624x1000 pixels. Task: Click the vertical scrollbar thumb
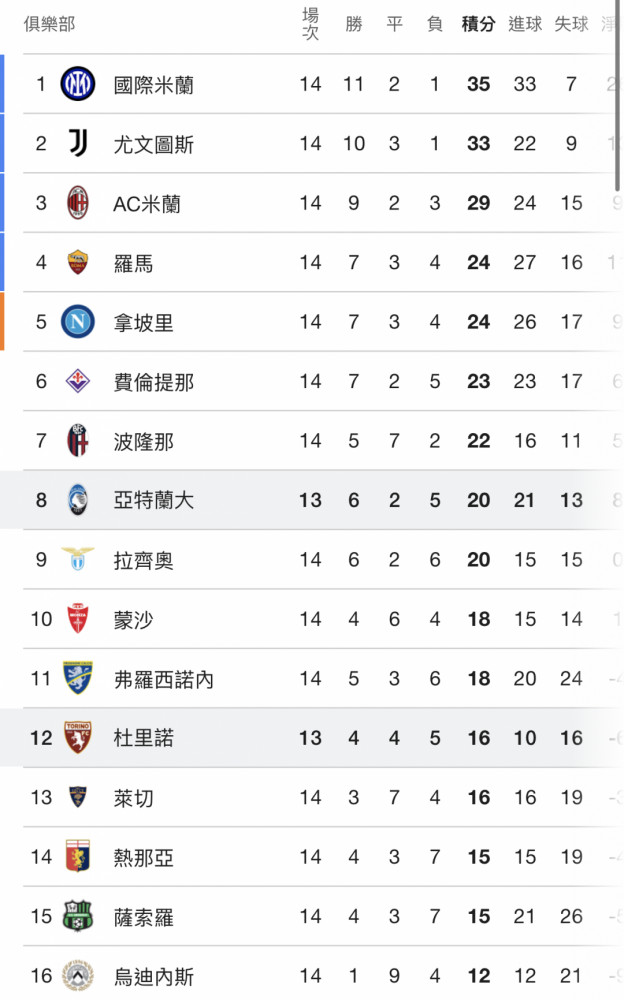click(x=617, y=97)
